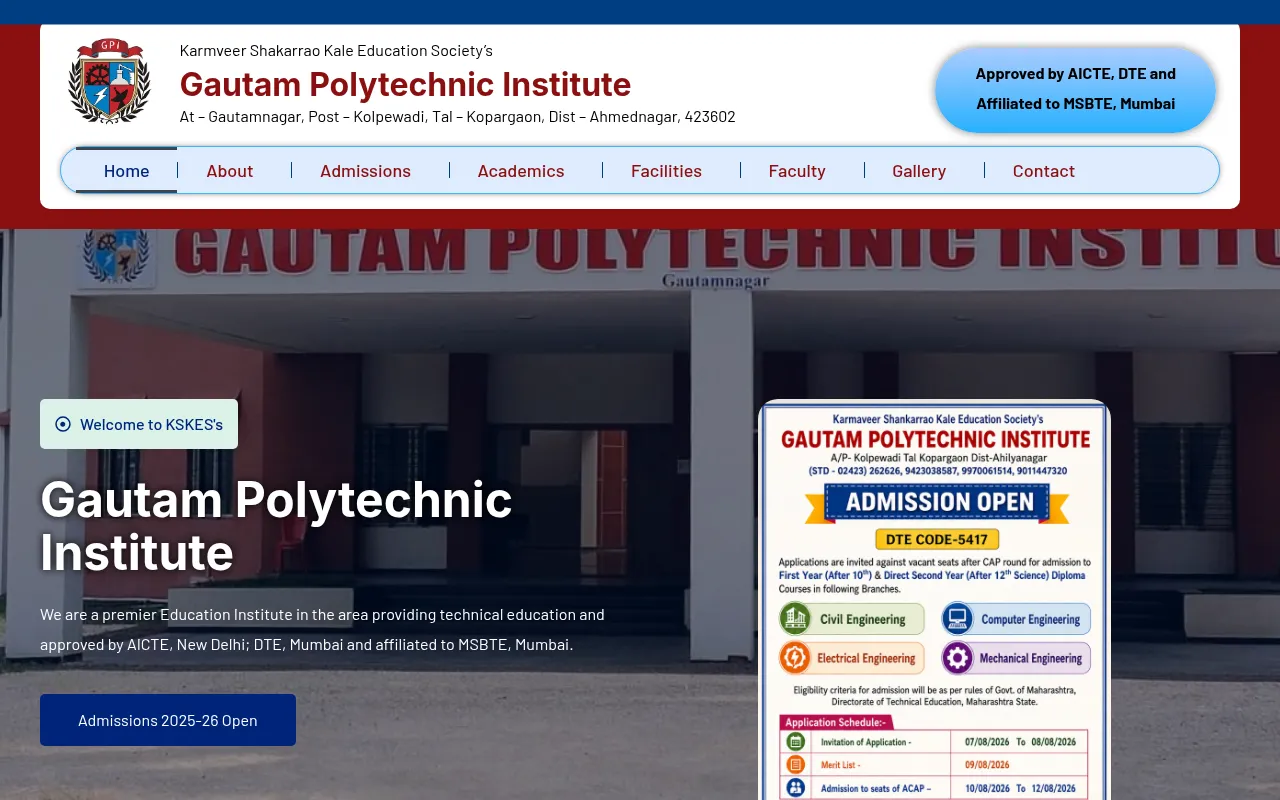Open the Admission Open poster image
This screenshot has width=1280, height=800.
935,600
